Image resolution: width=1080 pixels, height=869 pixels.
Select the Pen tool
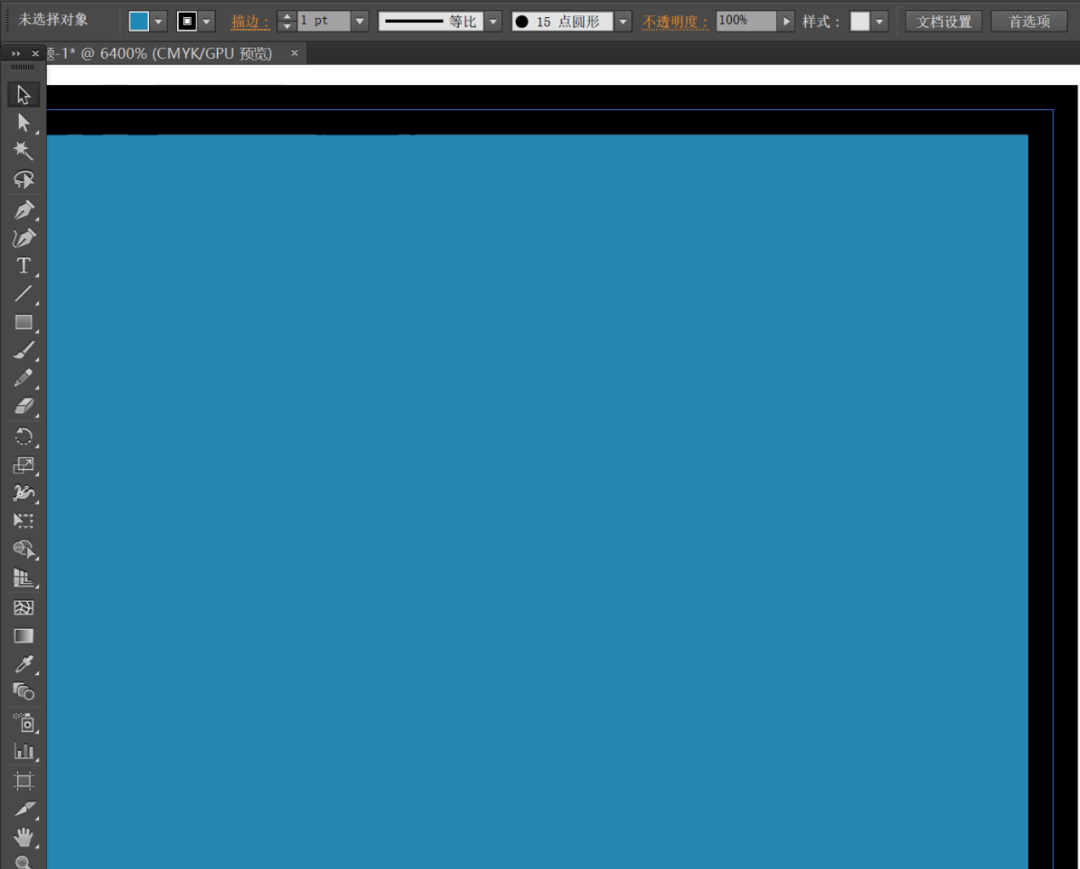pyautogui.click(x=23, y=209)
